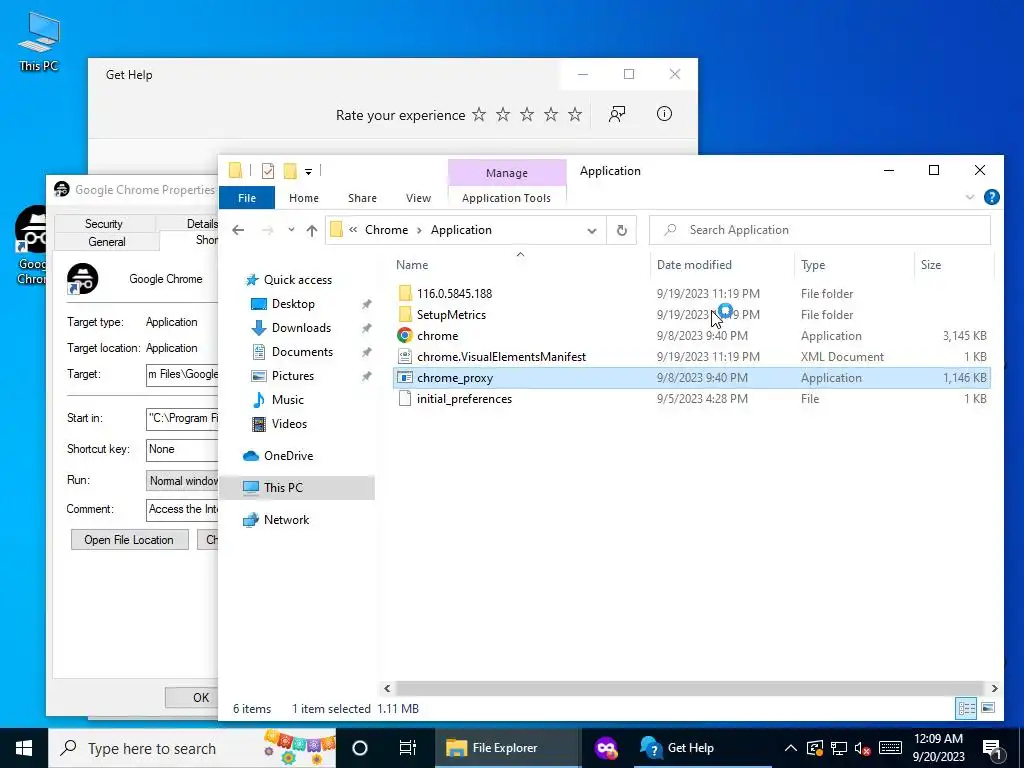Click New folder icon in quick access toolbar
The height and width of the screenshot is (768, 1024).
[290, 171]
